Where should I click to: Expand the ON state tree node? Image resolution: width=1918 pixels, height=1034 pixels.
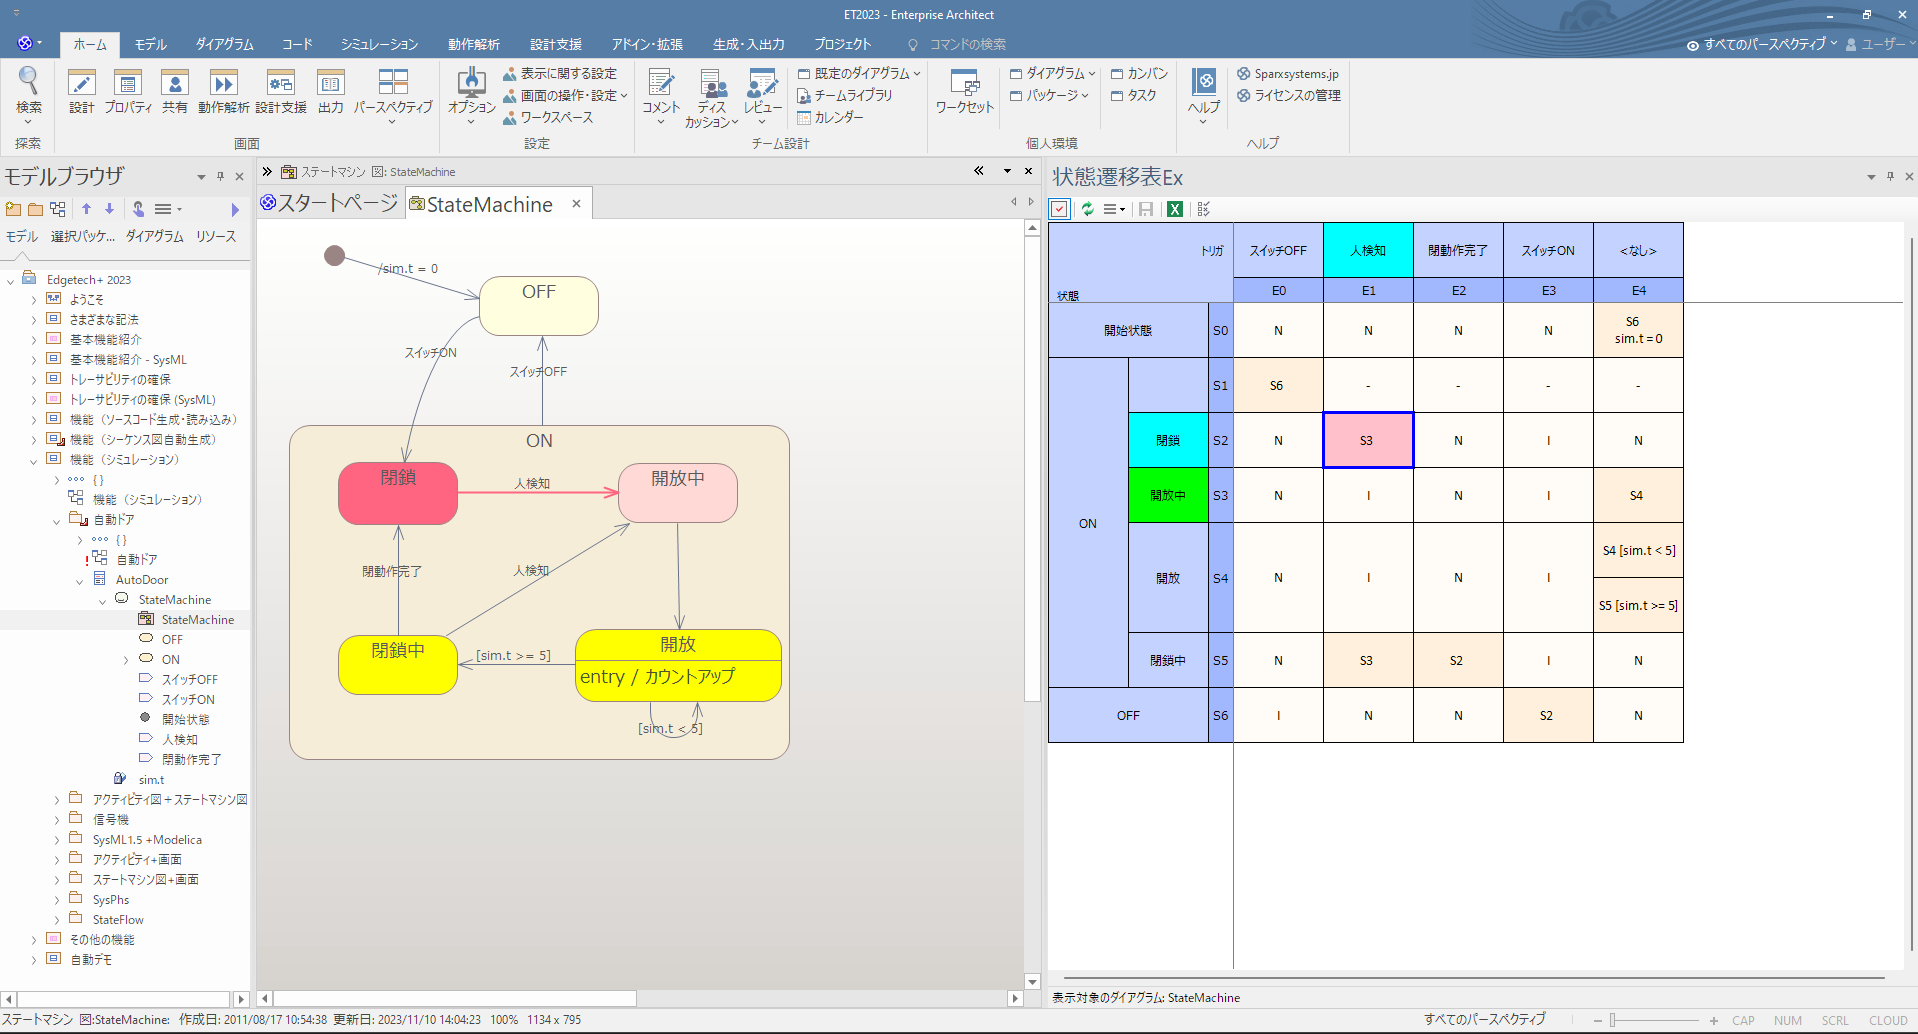(x=125, y=660)
